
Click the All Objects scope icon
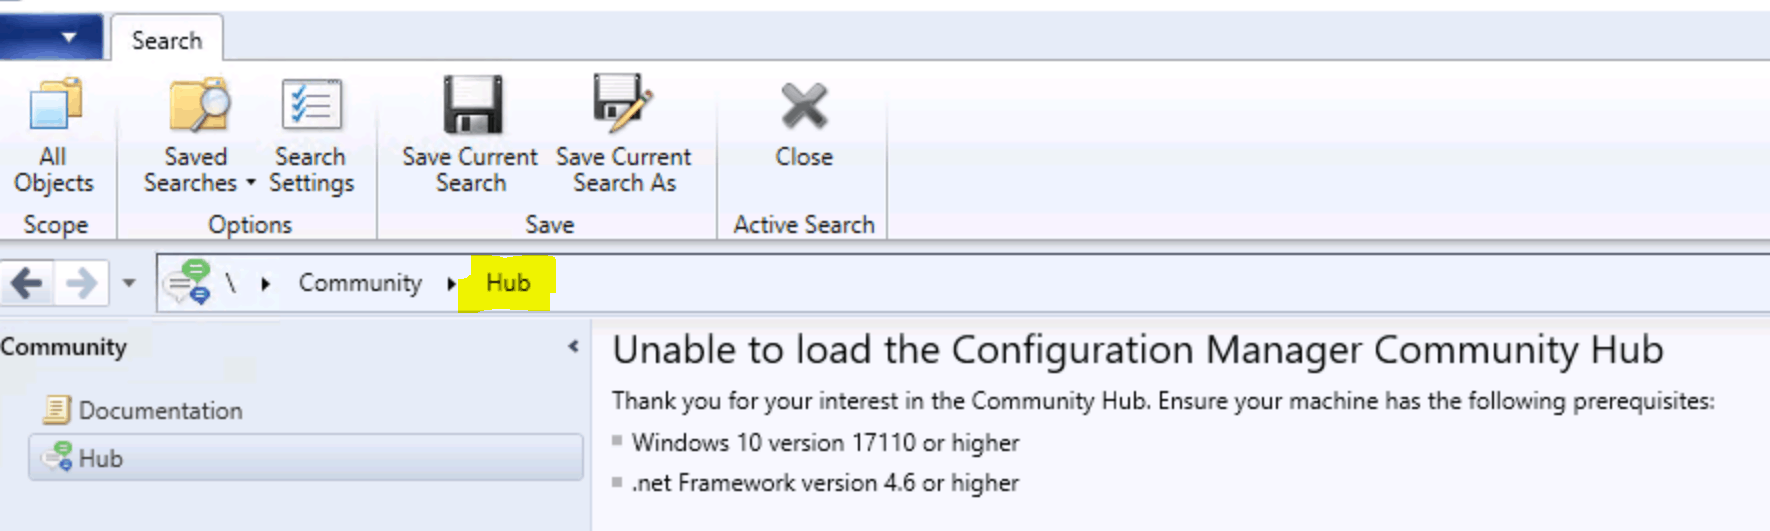click(55, 105)
